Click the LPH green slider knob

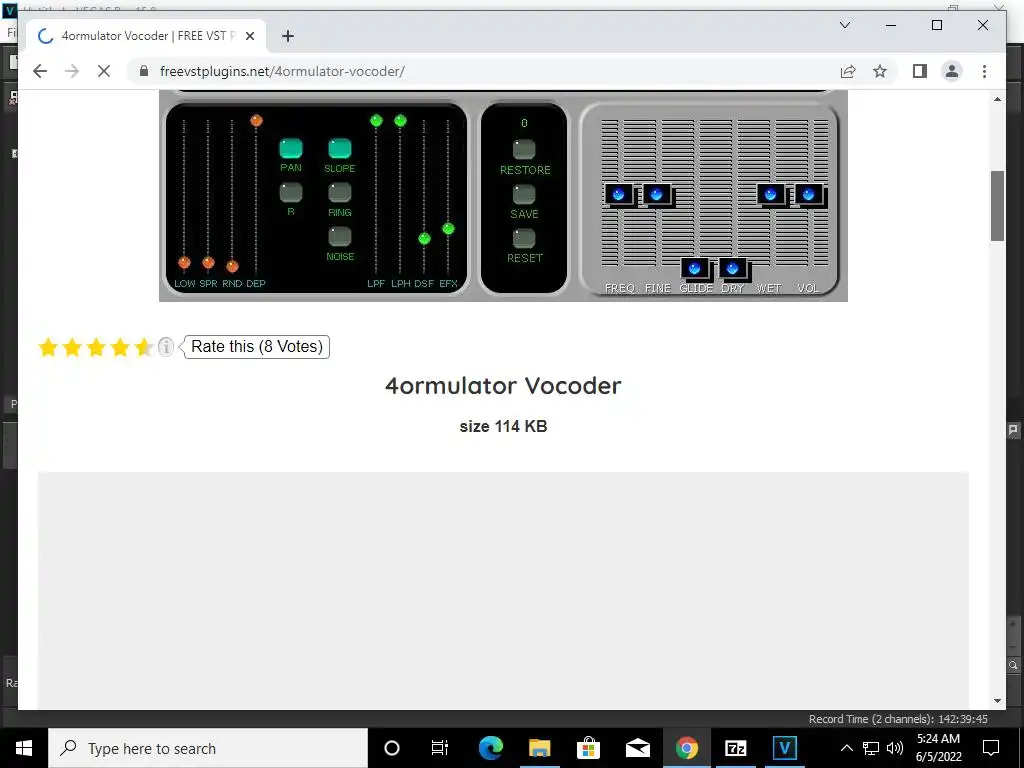(400, 120)
